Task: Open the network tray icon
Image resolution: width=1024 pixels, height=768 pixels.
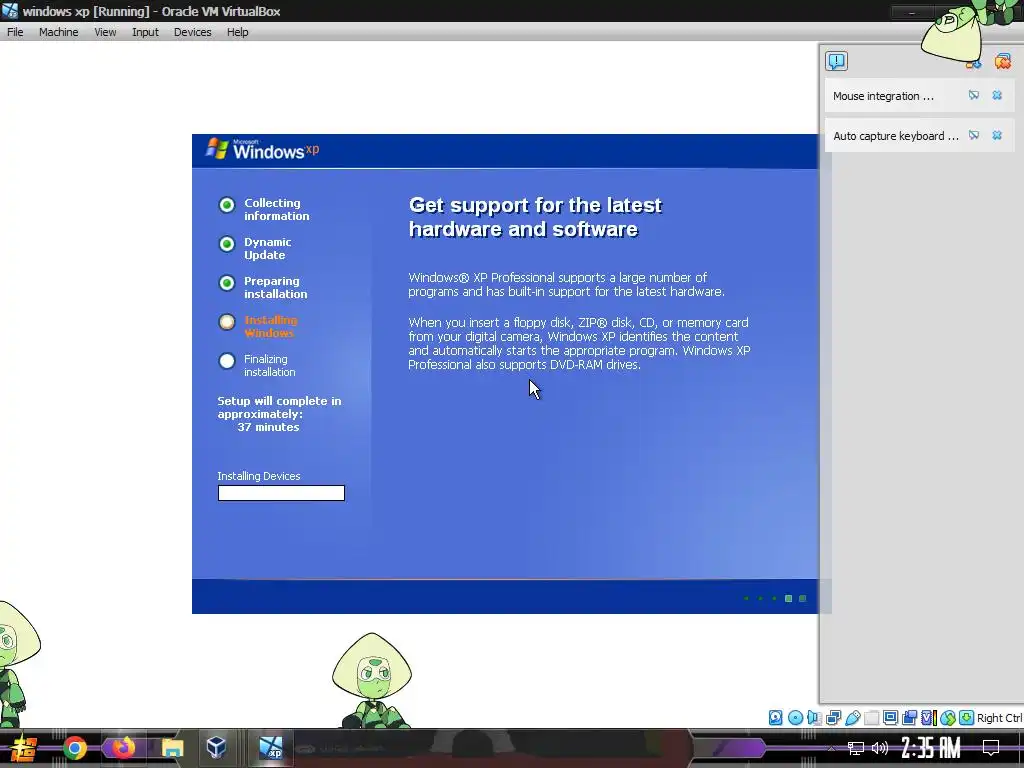Action: click(856, 748)
